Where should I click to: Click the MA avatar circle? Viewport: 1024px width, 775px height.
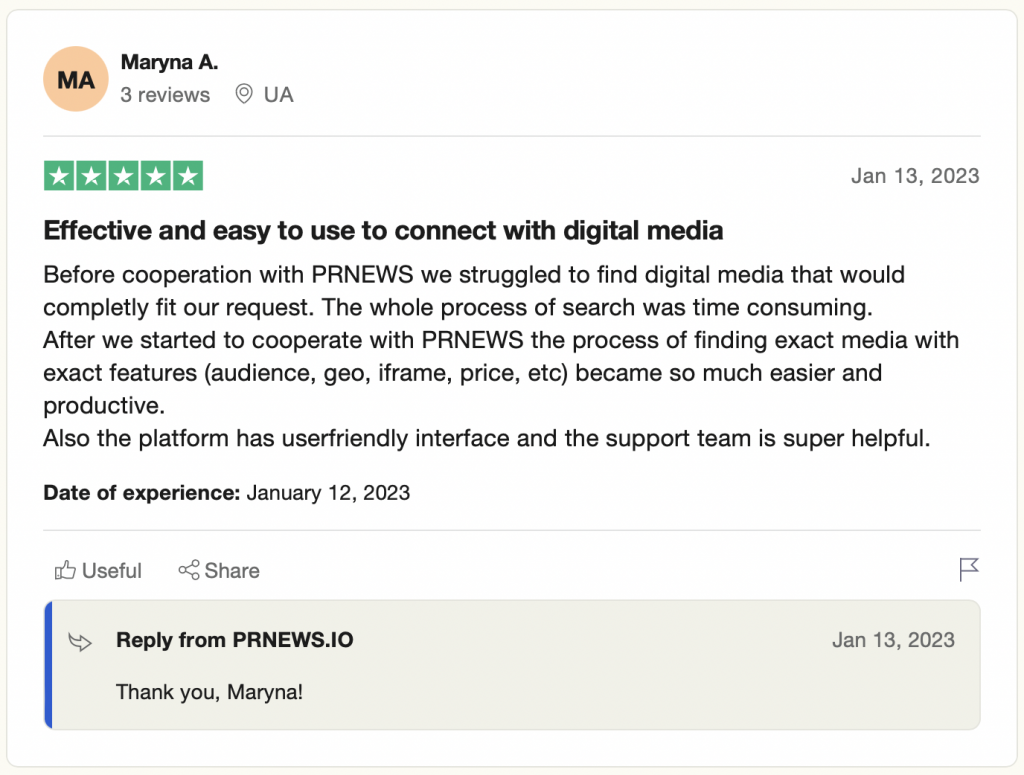click(x=76, y=79)
